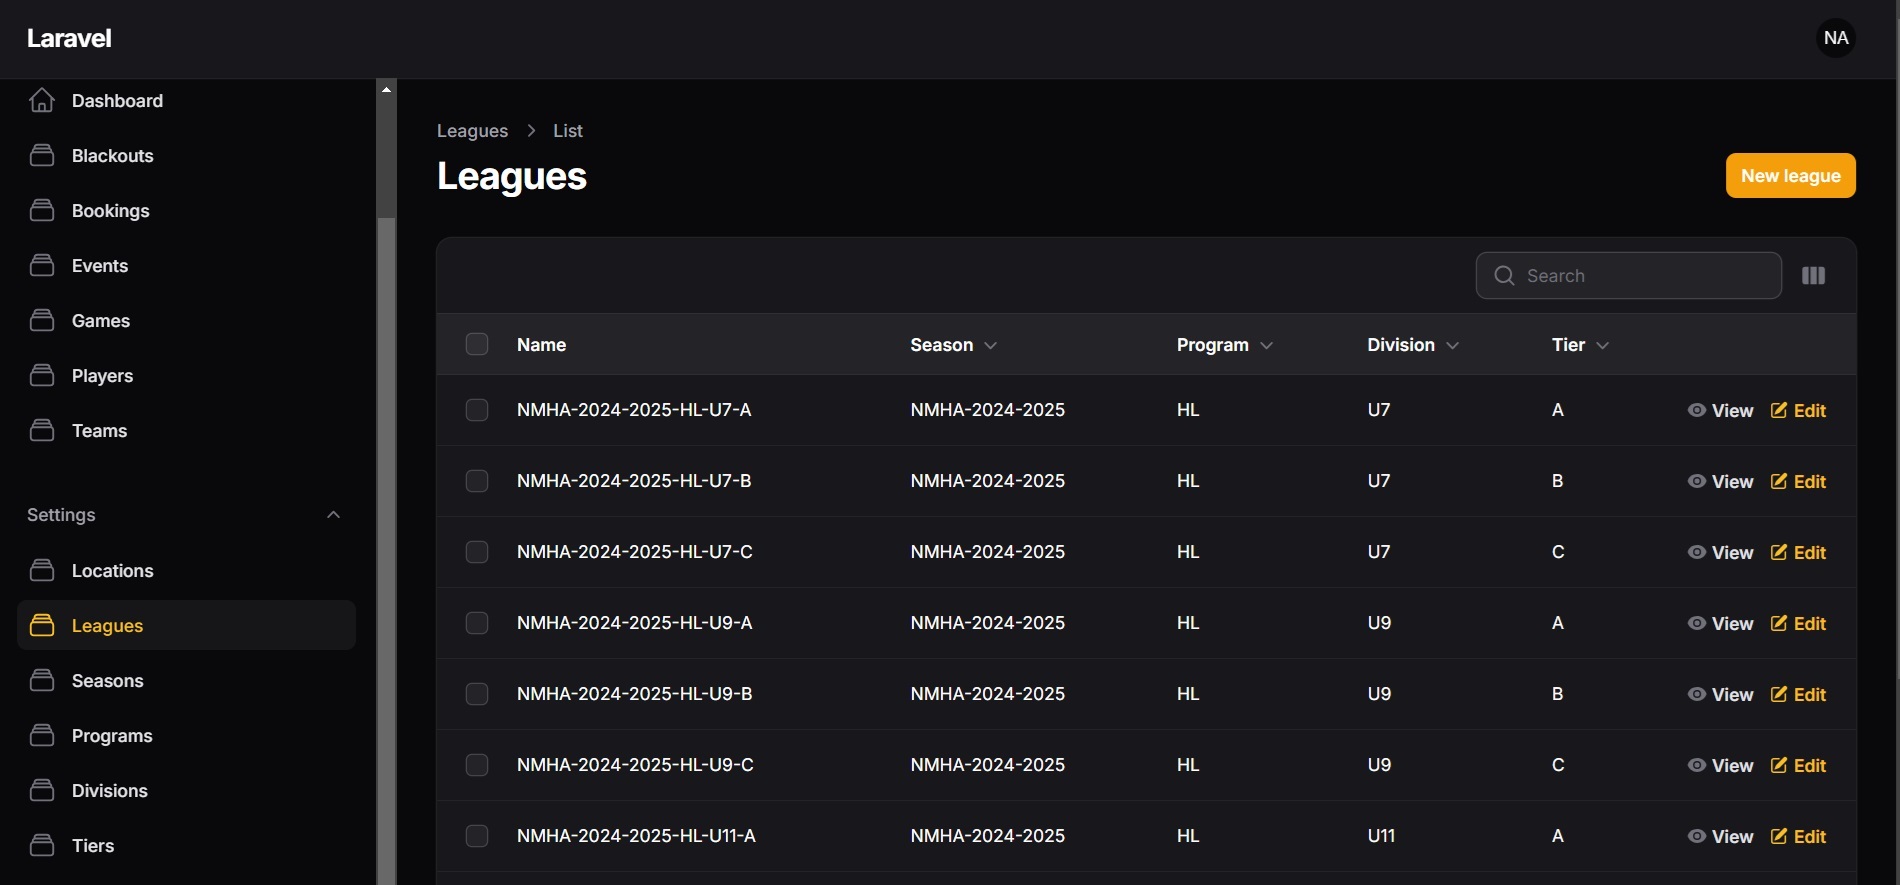
Task: Click the NA user avatar
Action: [1835, 38]
